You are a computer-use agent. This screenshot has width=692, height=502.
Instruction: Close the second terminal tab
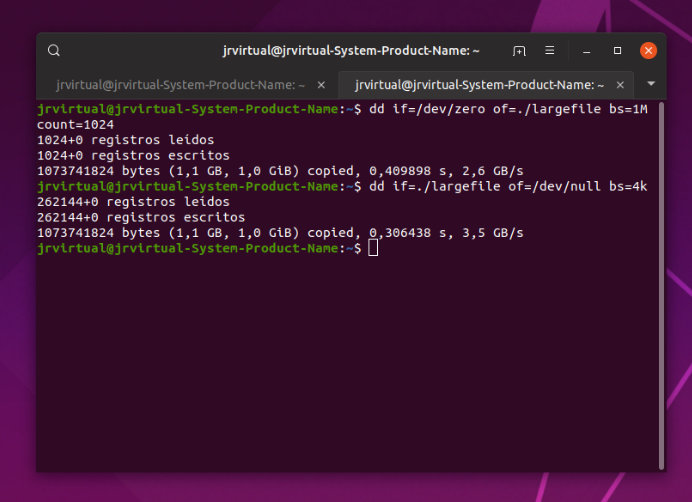(622, 84)
